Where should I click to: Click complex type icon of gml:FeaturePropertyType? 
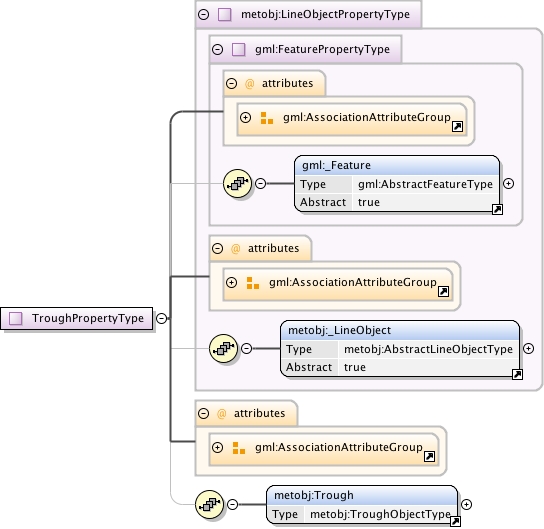[238, 49]
